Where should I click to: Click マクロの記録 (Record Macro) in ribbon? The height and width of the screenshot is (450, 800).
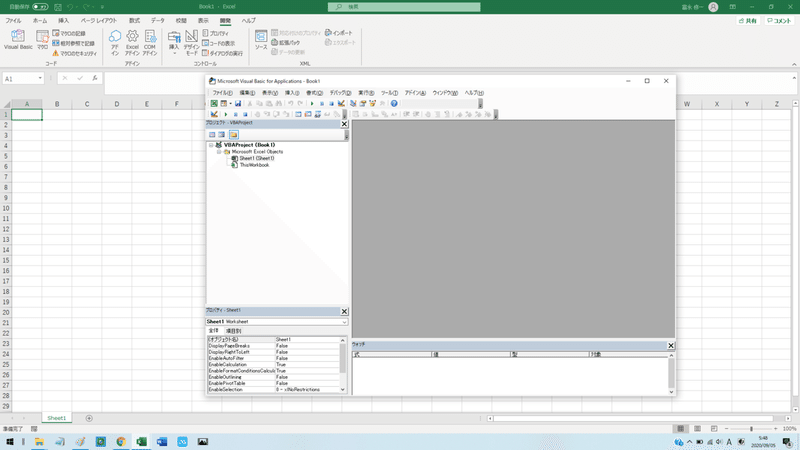pyautogui.click(x=69, y=33)
